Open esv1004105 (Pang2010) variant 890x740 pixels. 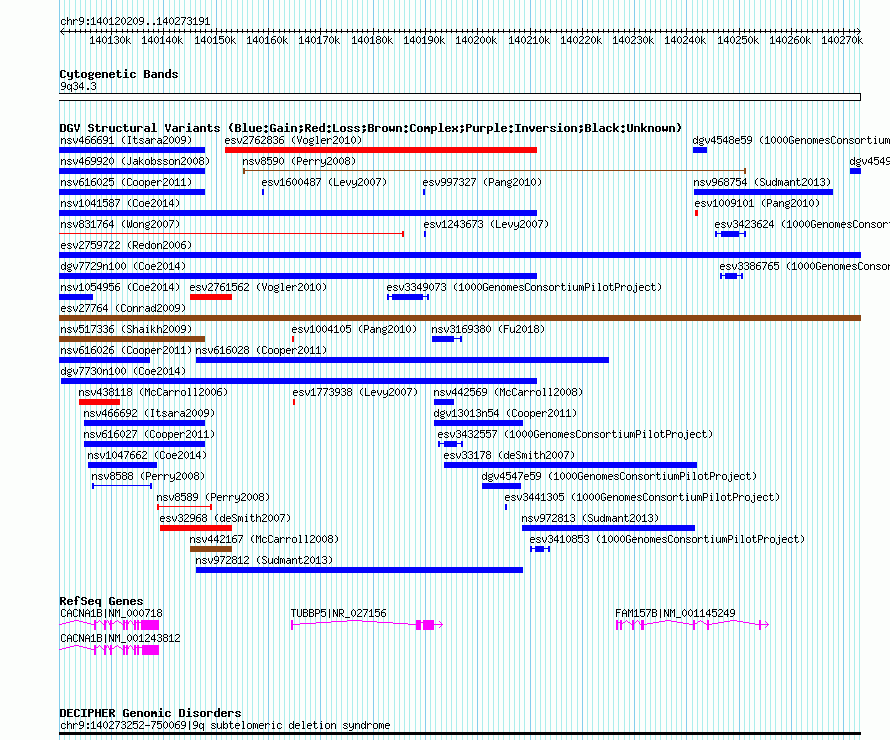coord(354,329)
